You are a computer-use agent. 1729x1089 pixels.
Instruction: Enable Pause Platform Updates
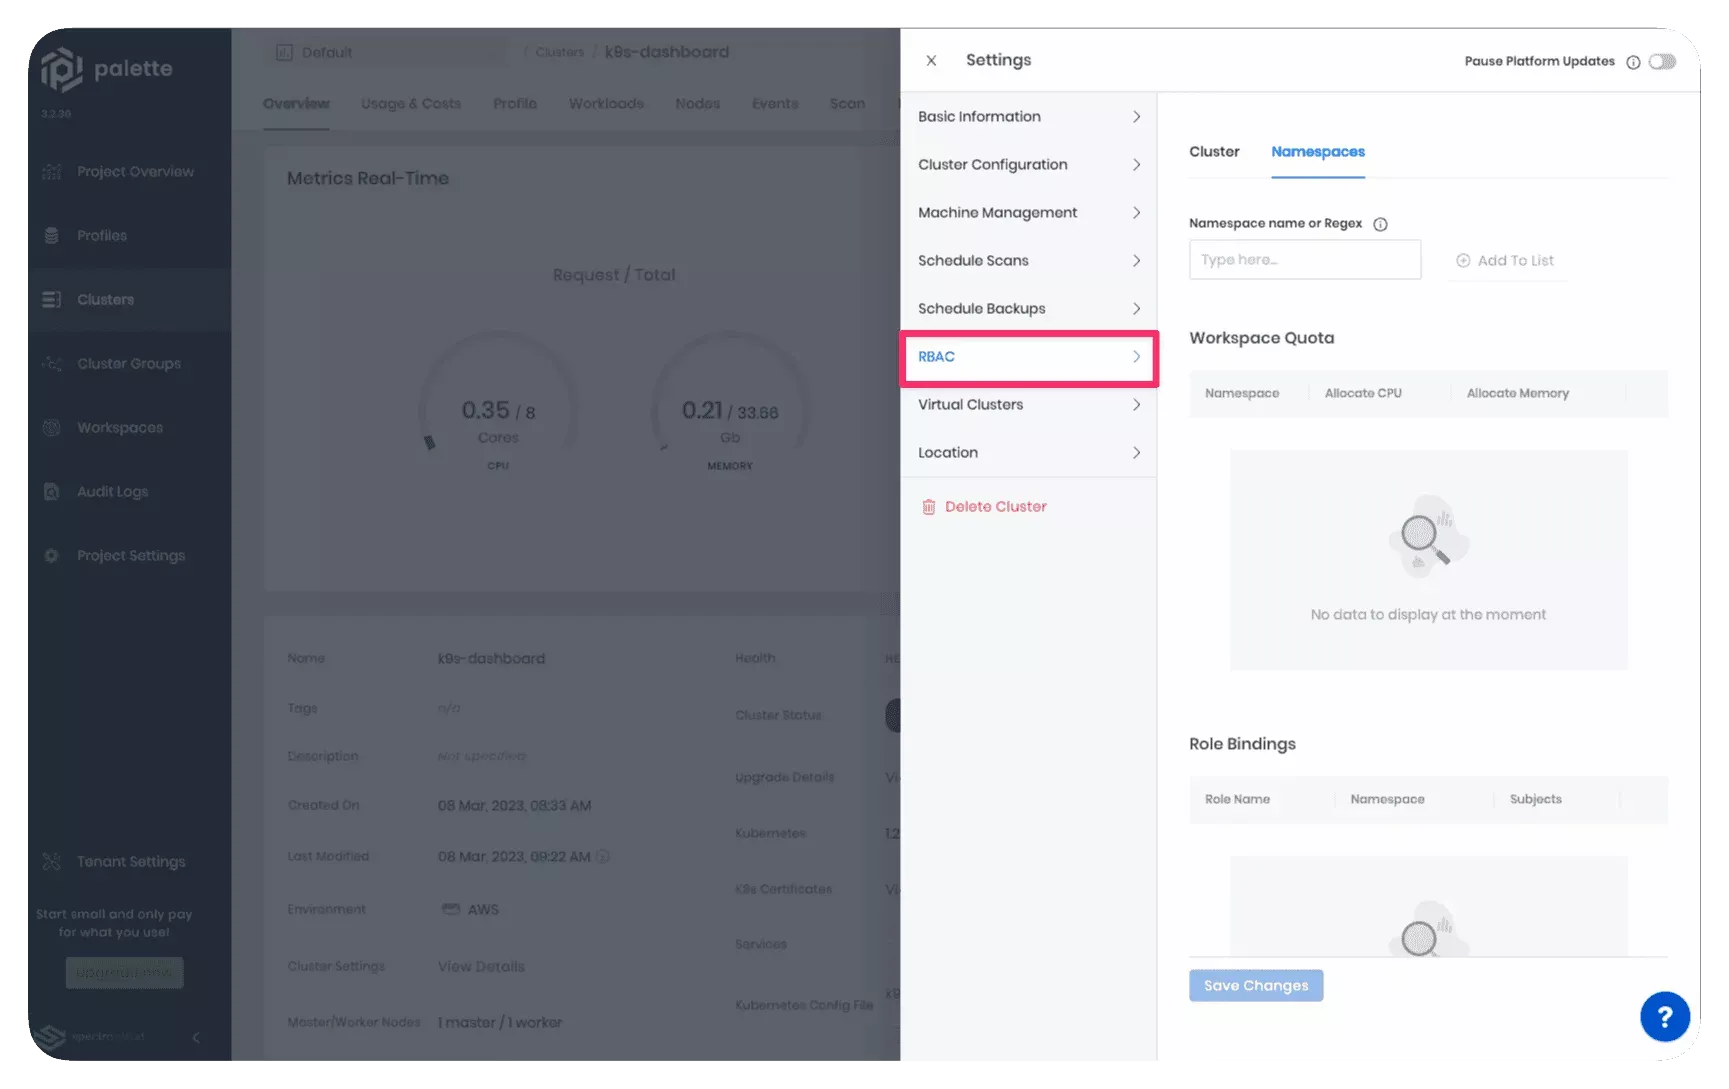pos(1661,61)
